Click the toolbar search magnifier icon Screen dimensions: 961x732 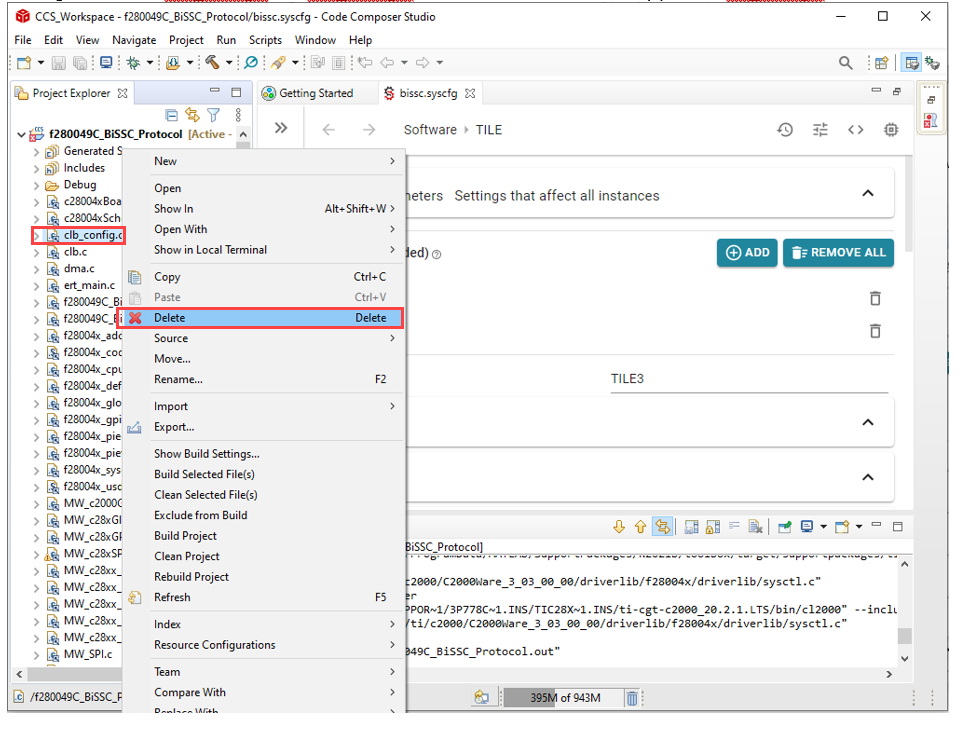pos(846,63)
